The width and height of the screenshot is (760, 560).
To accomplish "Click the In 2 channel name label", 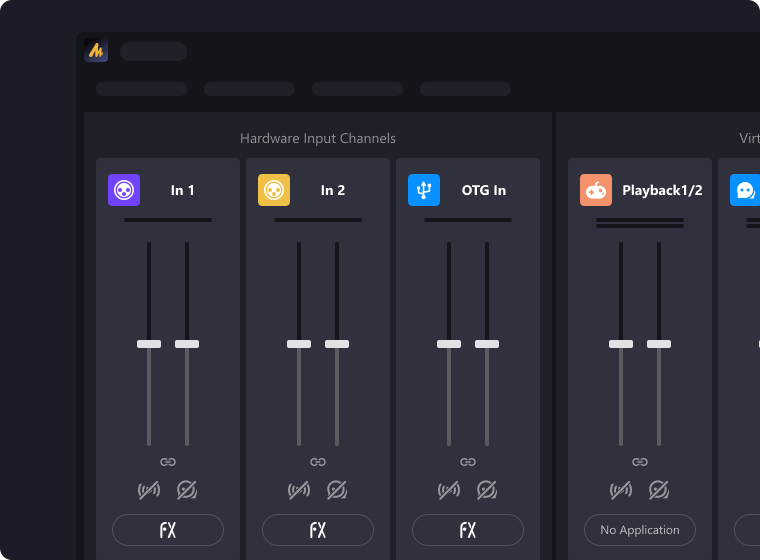I will click(332, 190).
